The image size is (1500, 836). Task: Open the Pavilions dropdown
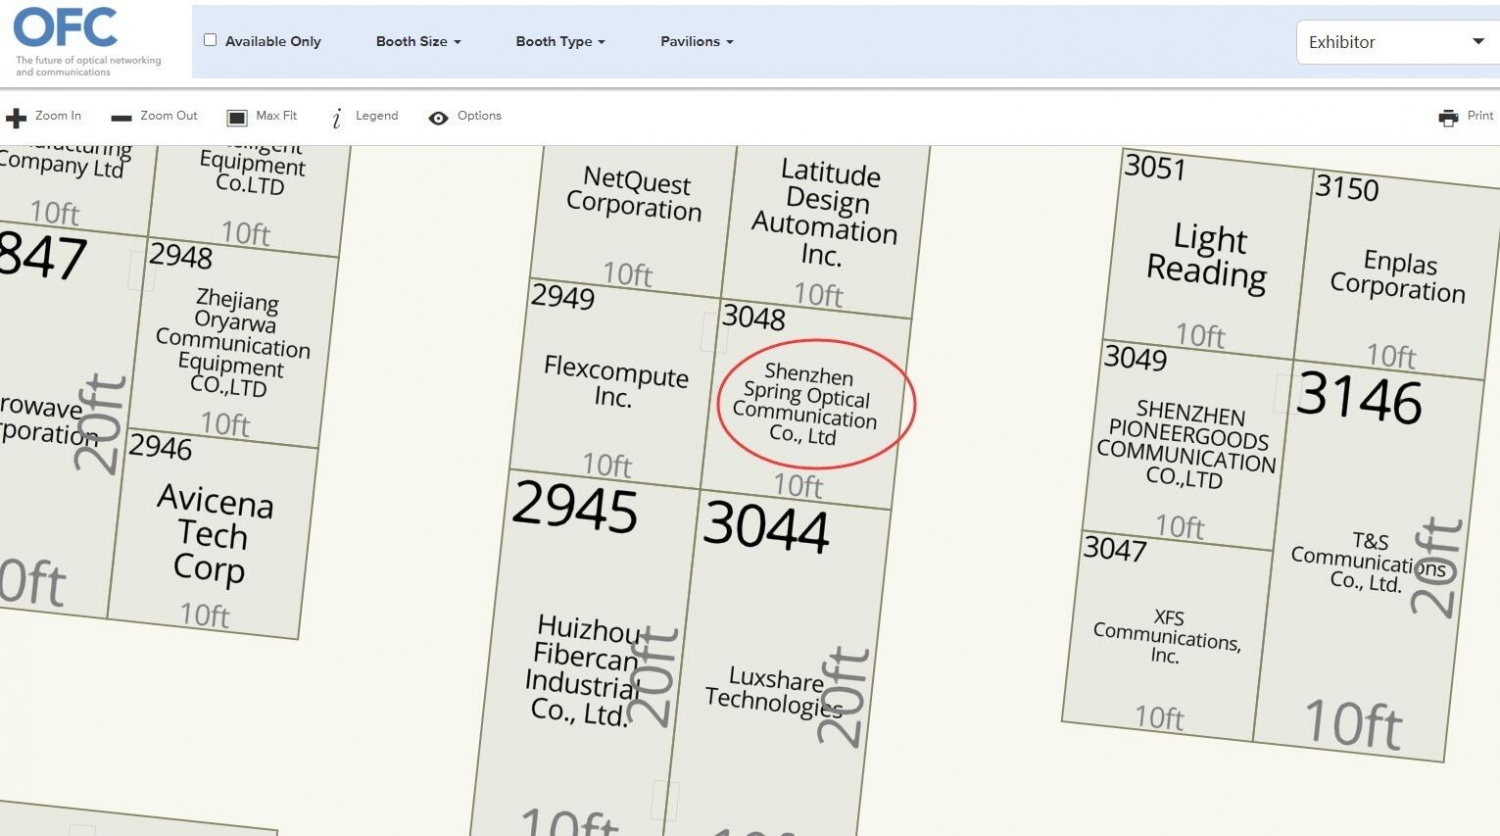click(x=696, y=41)
